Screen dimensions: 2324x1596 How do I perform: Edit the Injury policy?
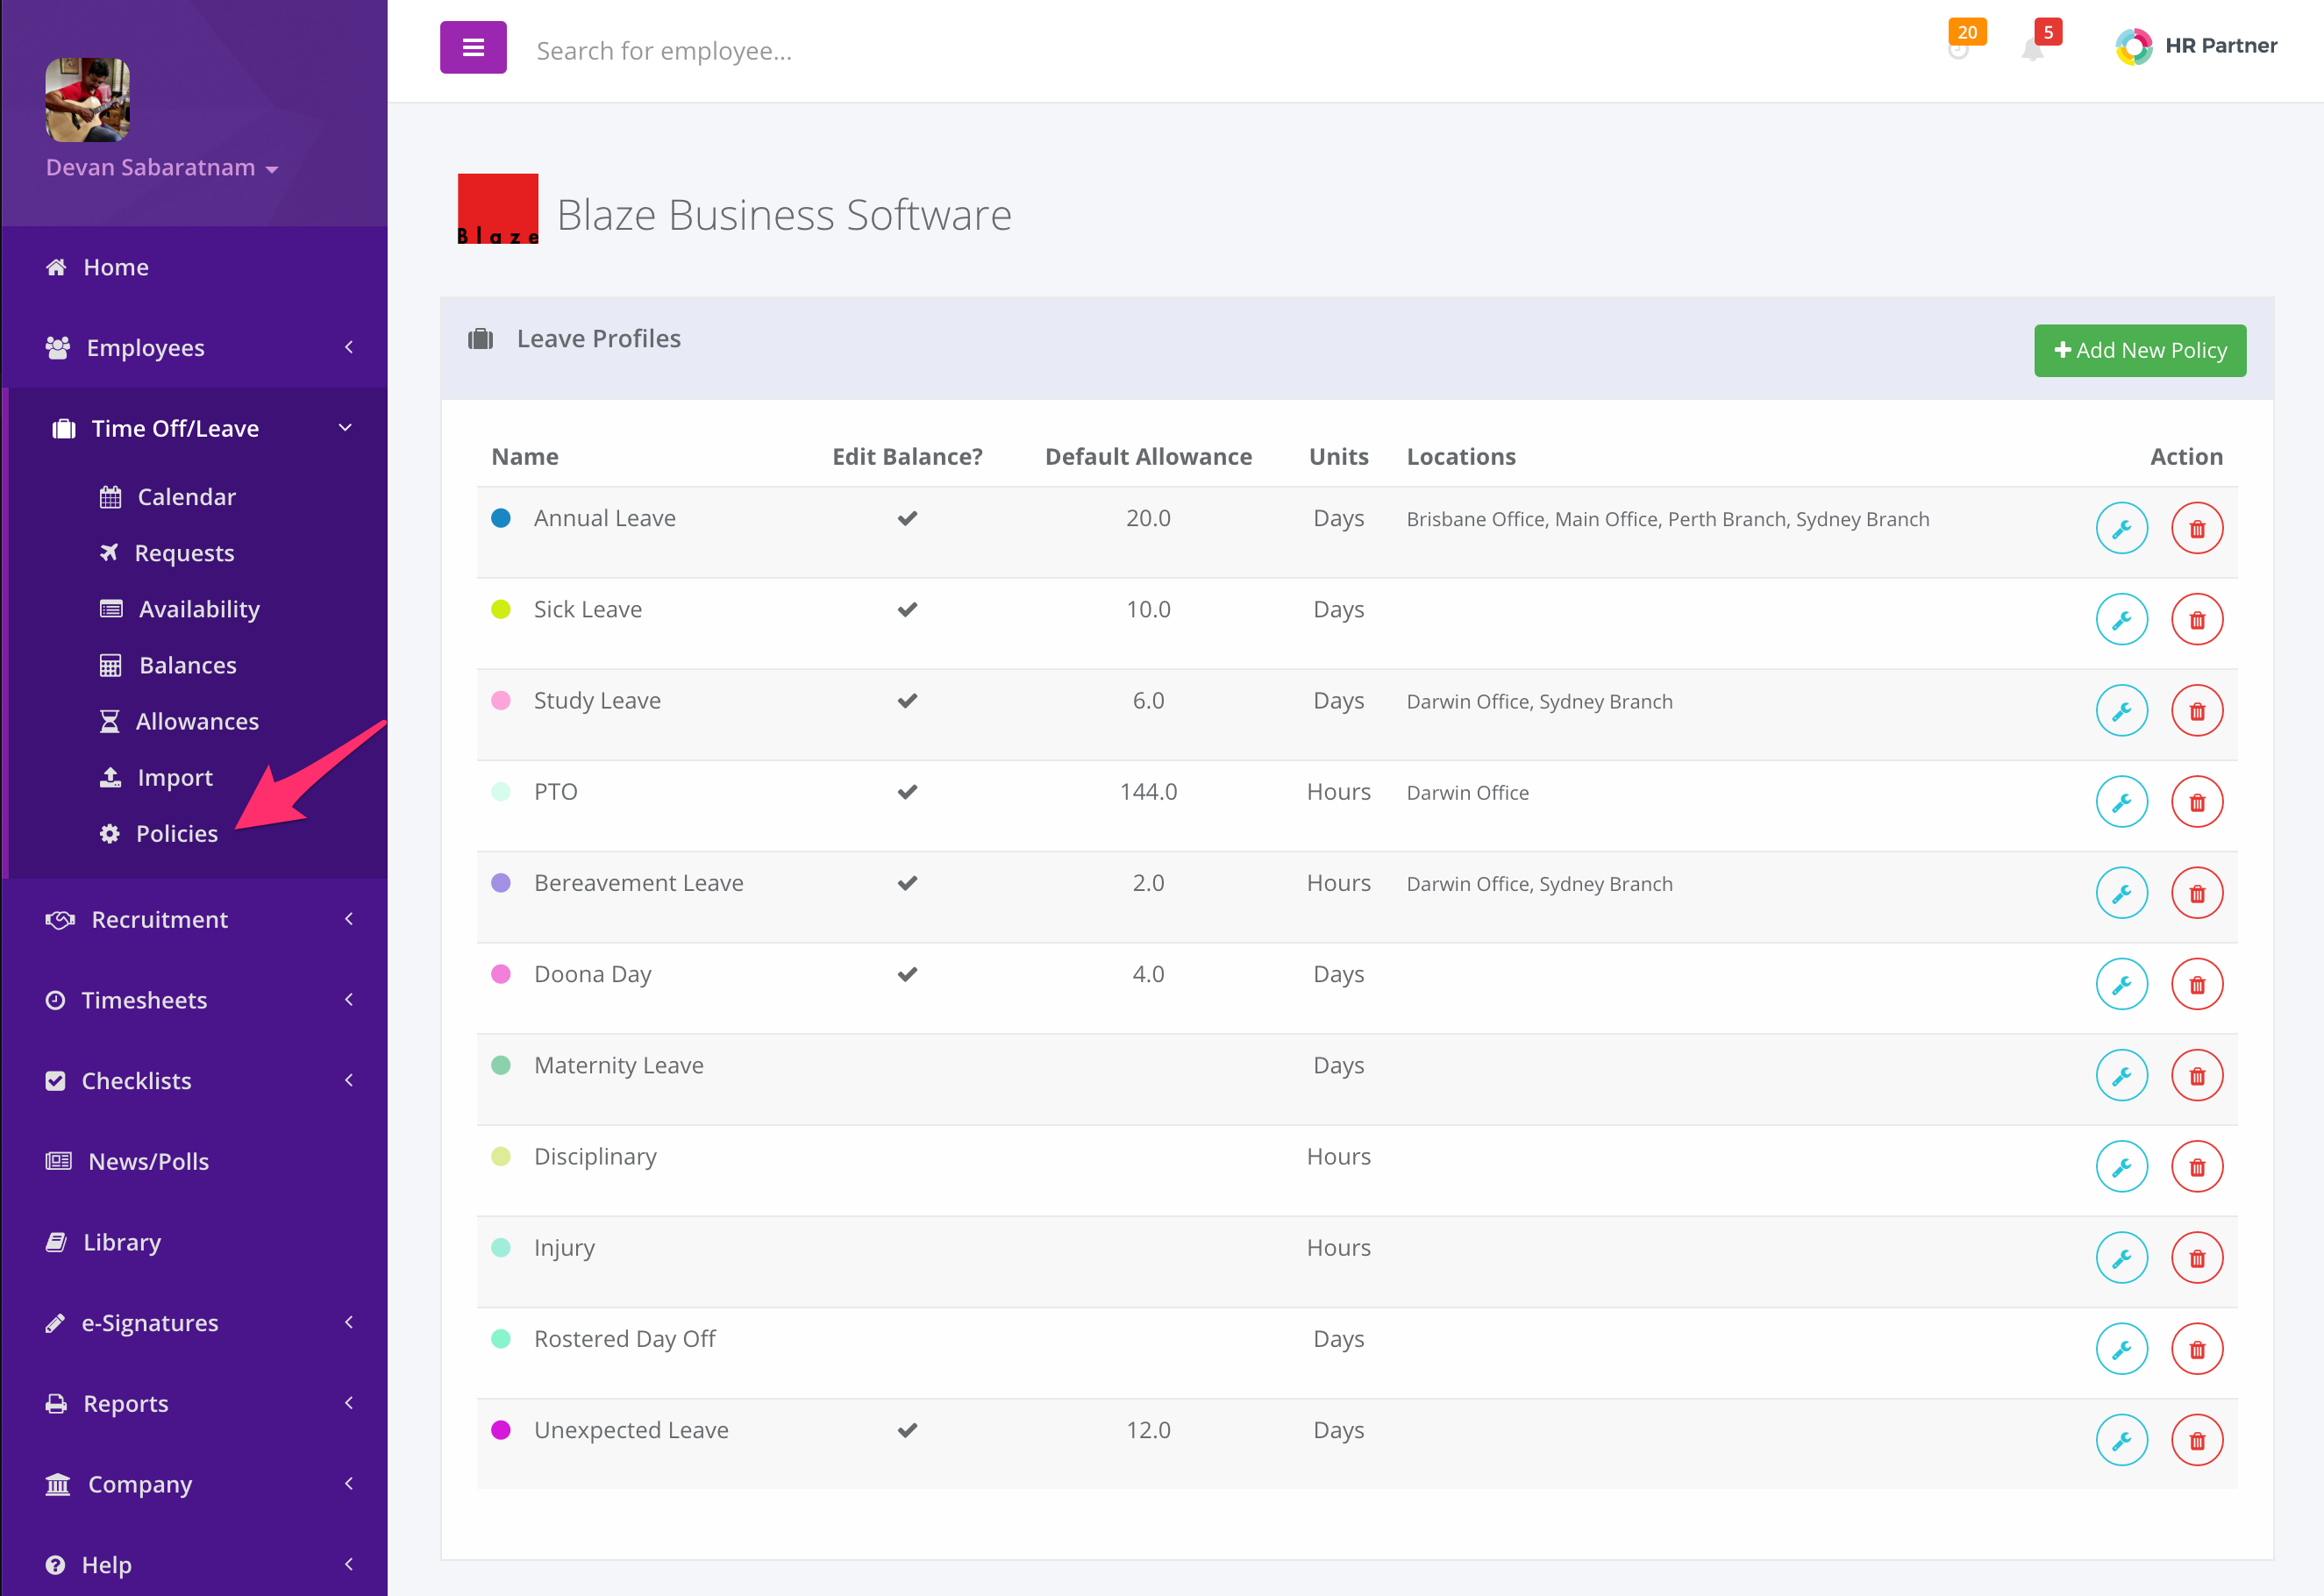(x=2121, y=1257)
